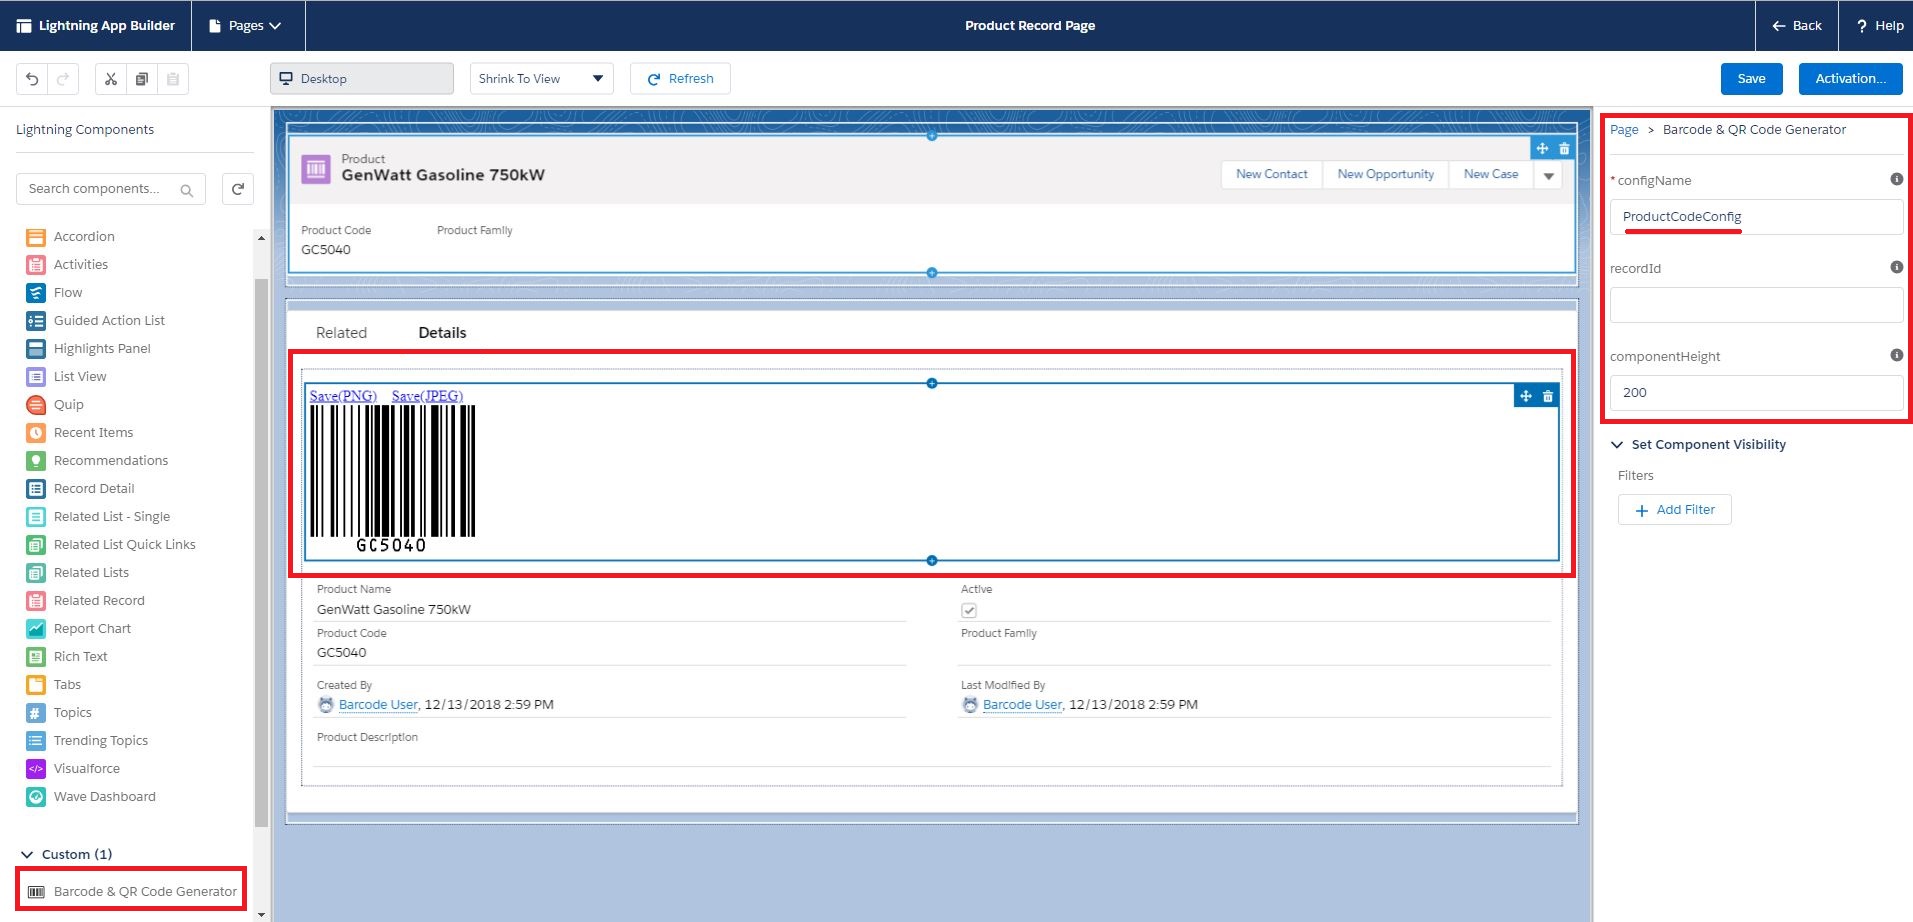Screen dimensions: 1913x922
Task: Toggle the Active checkbox
Action: tap(969, 611)
